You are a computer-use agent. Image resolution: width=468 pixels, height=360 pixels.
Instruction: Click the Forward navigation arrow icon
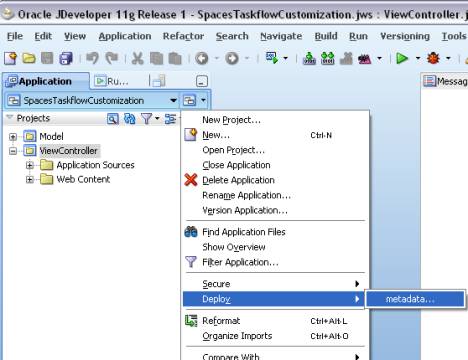(232, 59)
